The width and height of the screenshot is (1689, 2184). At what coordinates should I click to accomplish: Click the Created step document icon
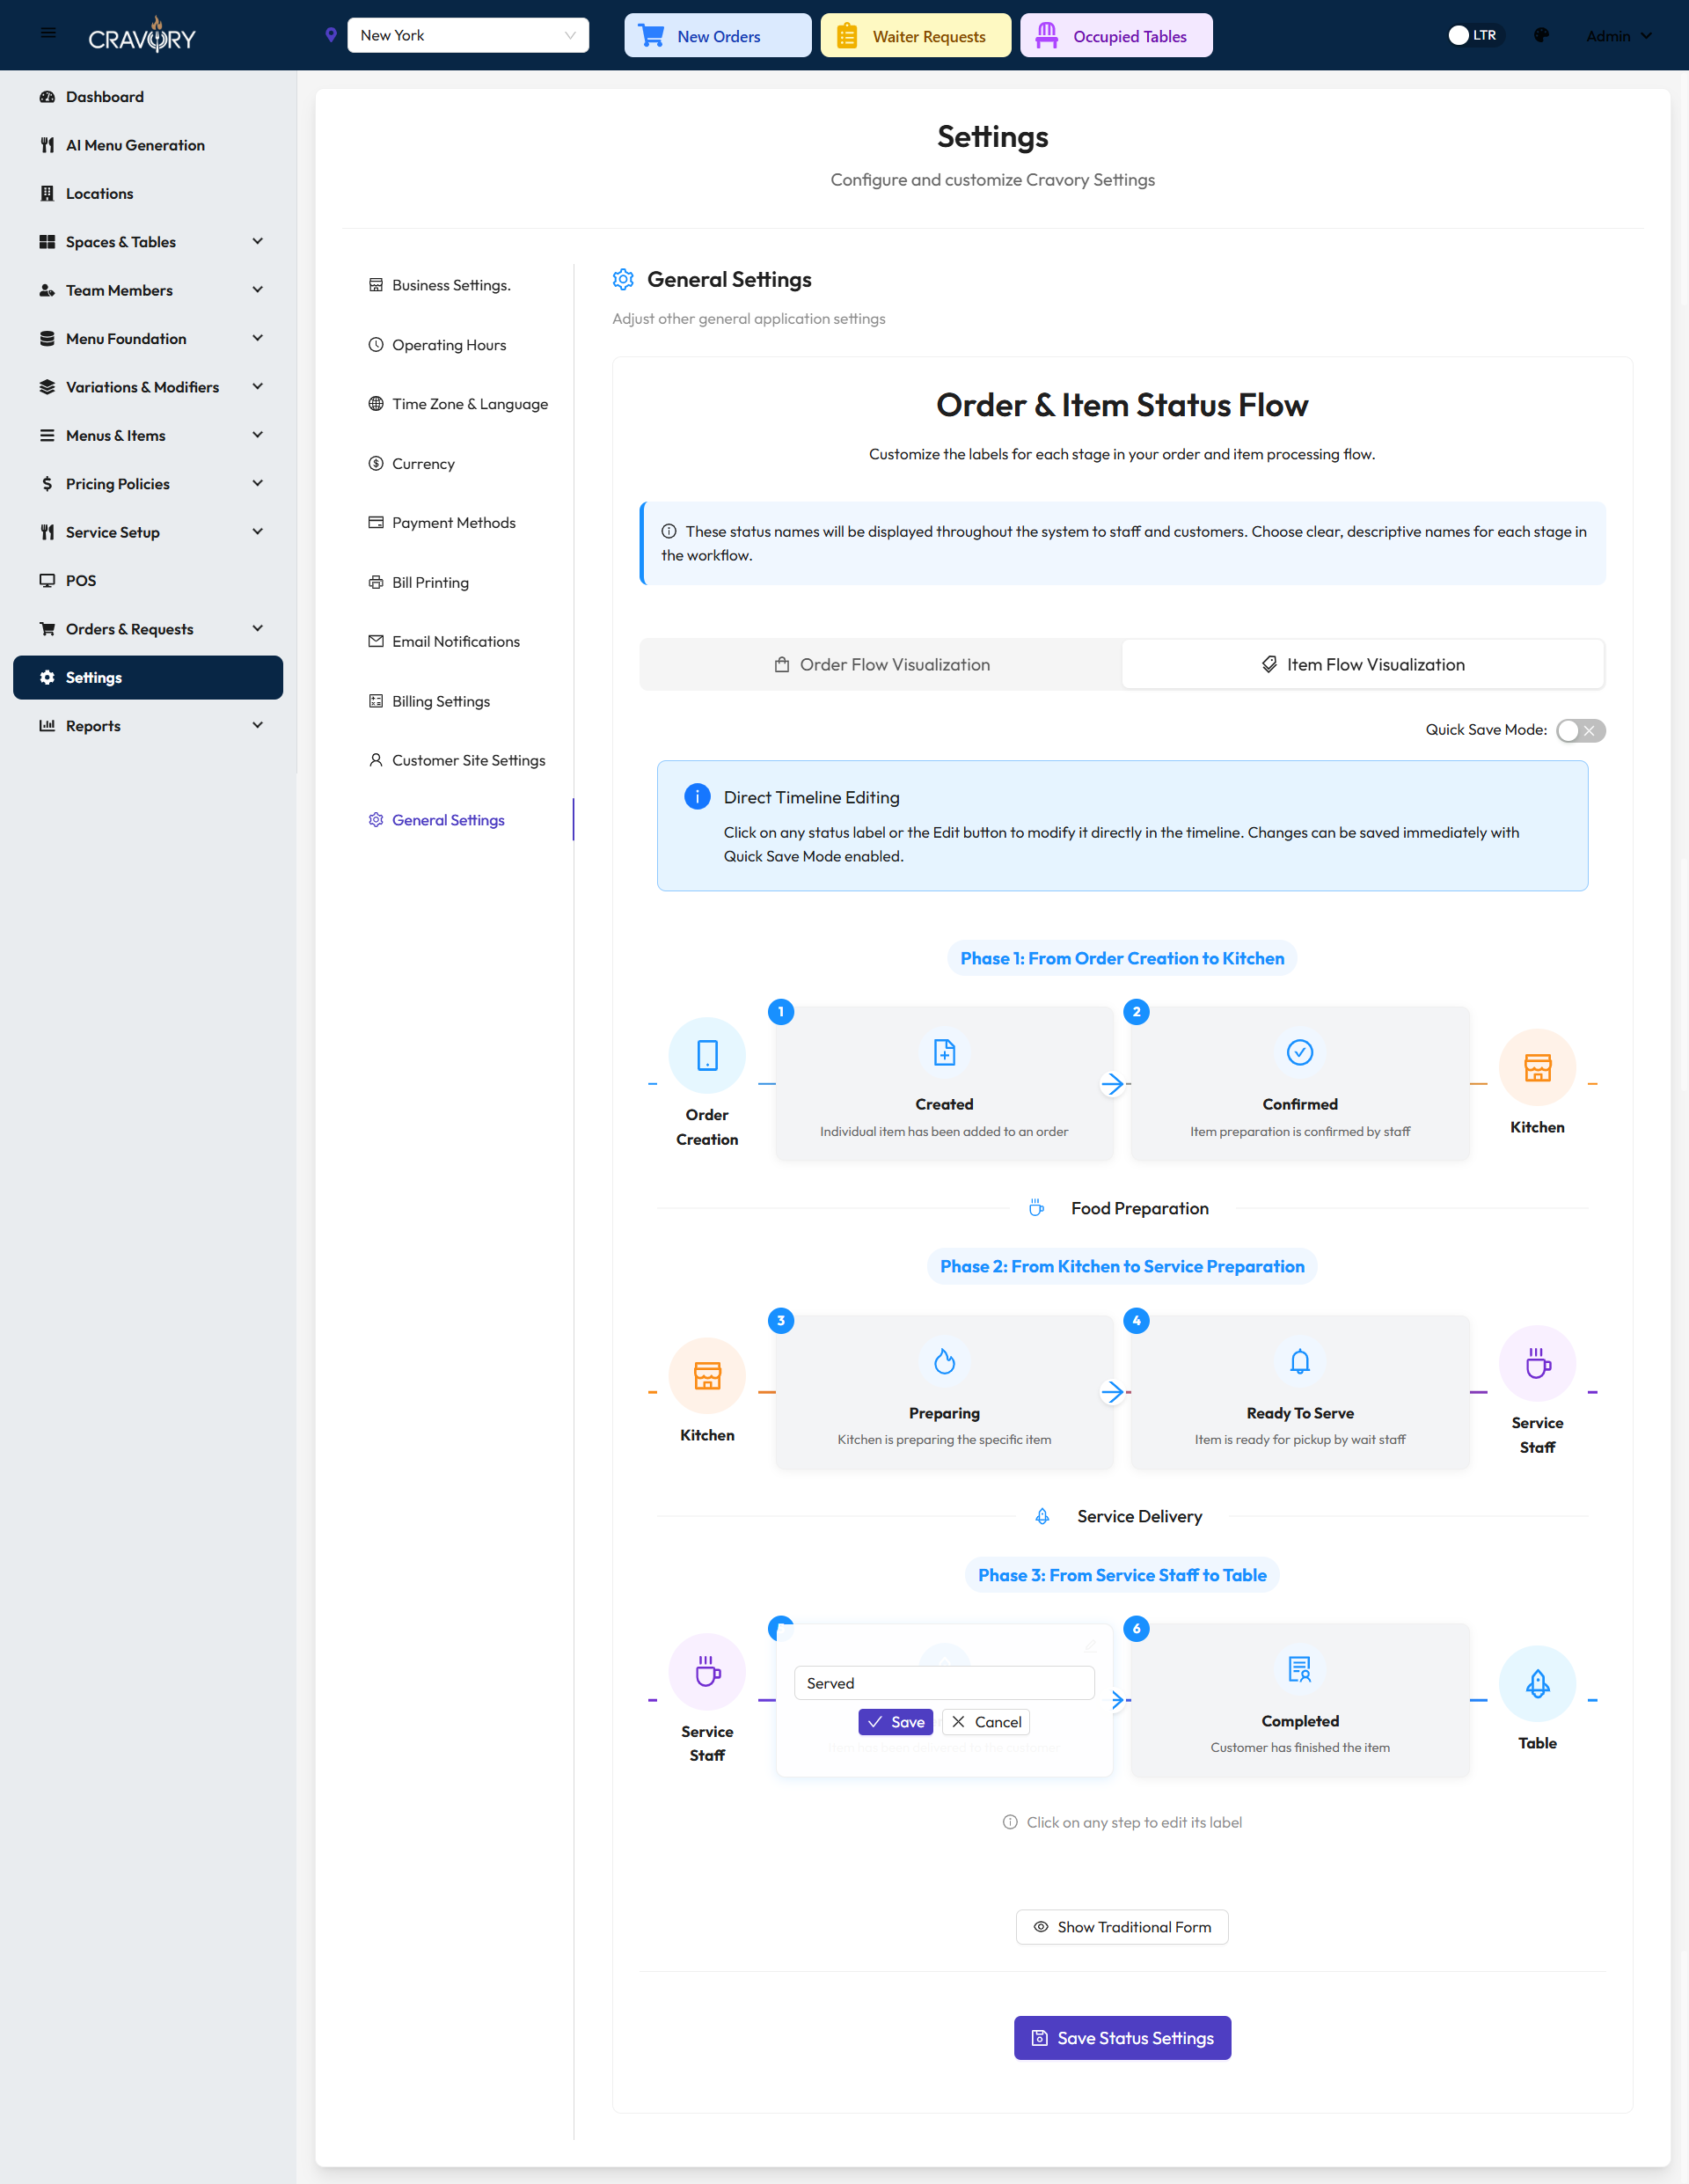pyautogui.click(x=944, y=1052)
